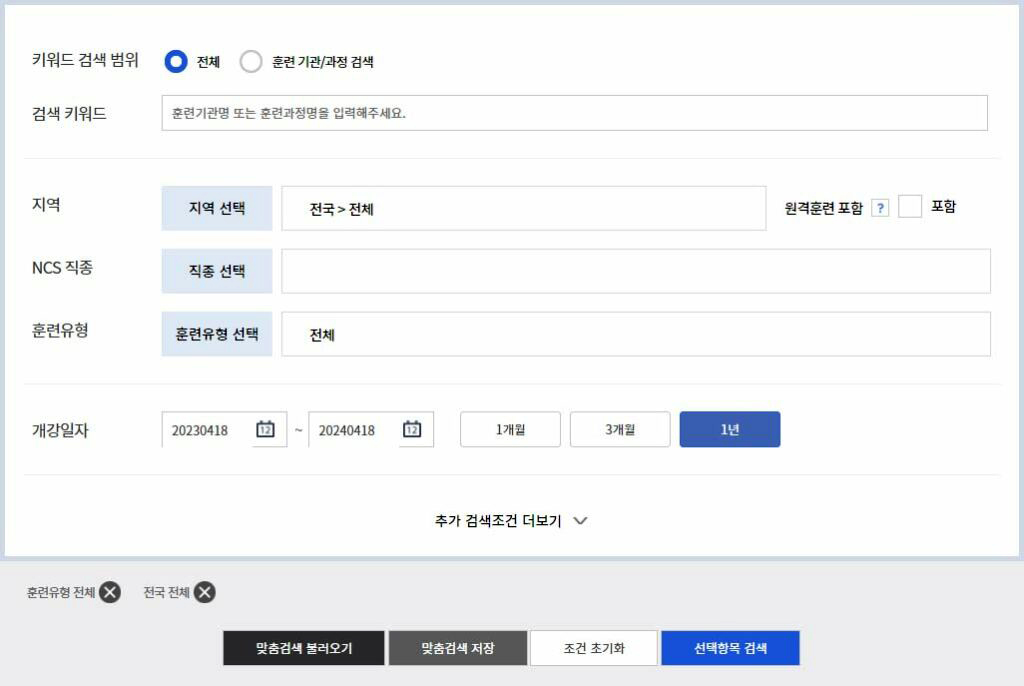Save current filters with 맞춤검색 저장

pyautogui.click(x=458, y=647)
